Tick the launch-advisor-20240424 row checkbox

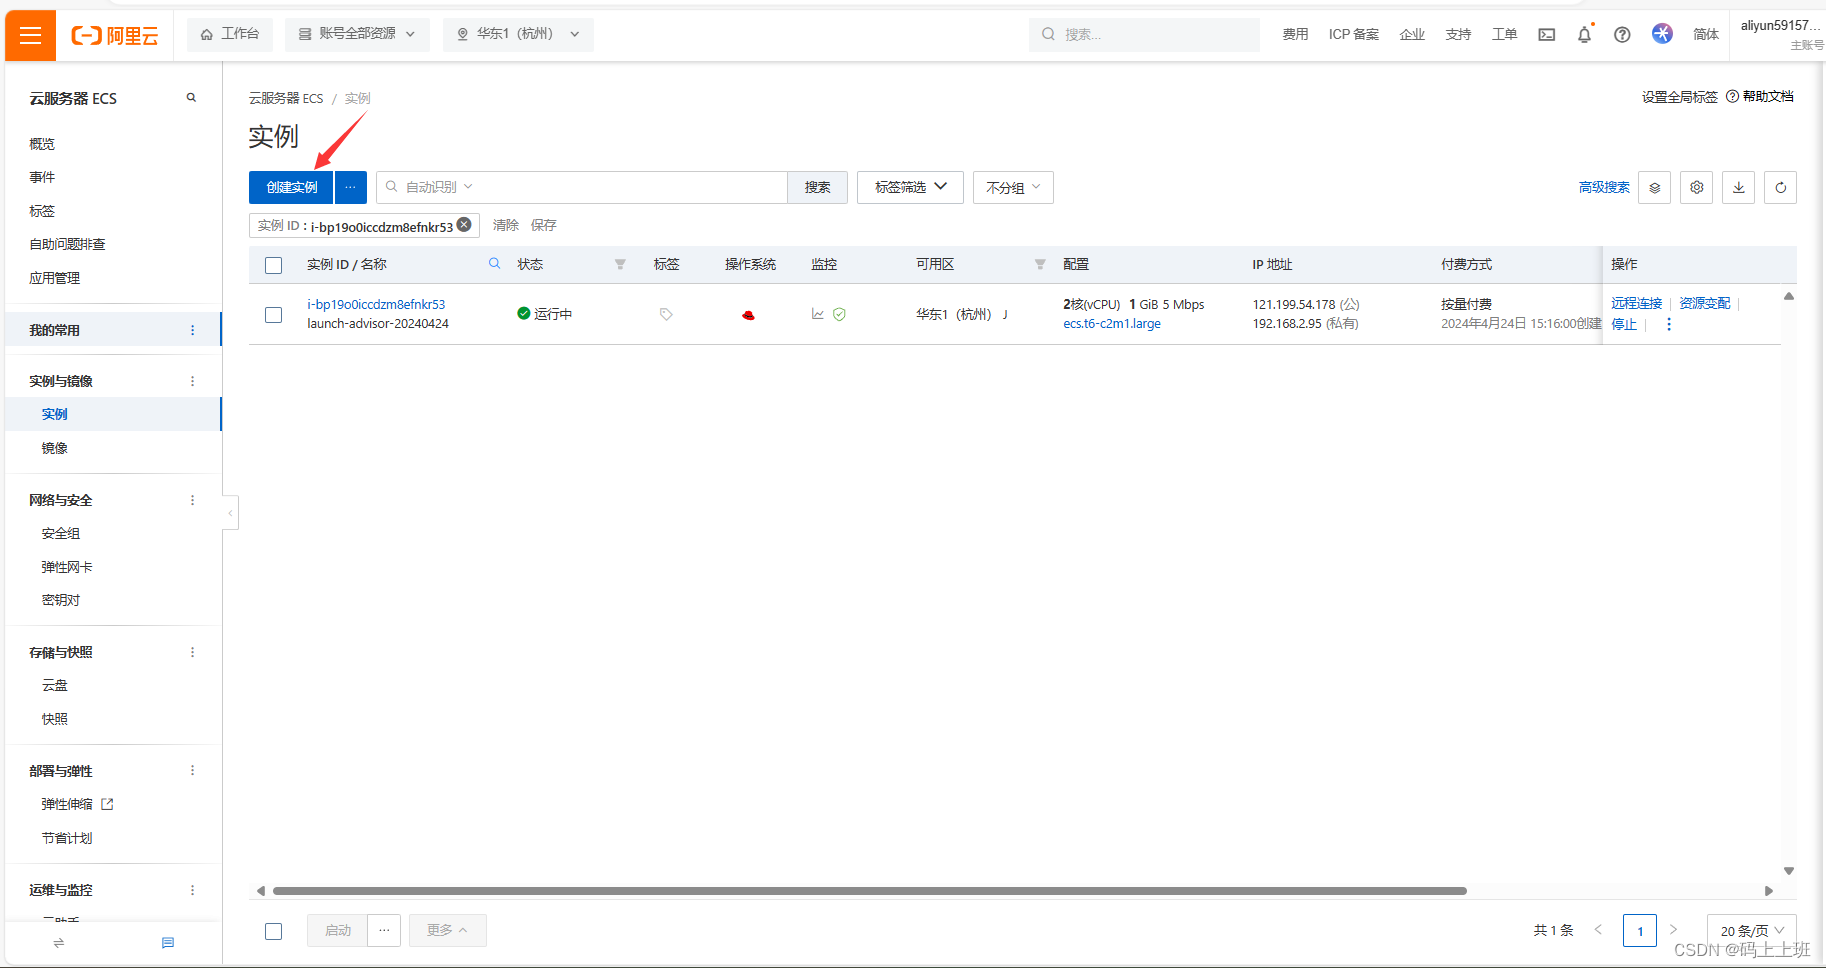pos(273,315)
